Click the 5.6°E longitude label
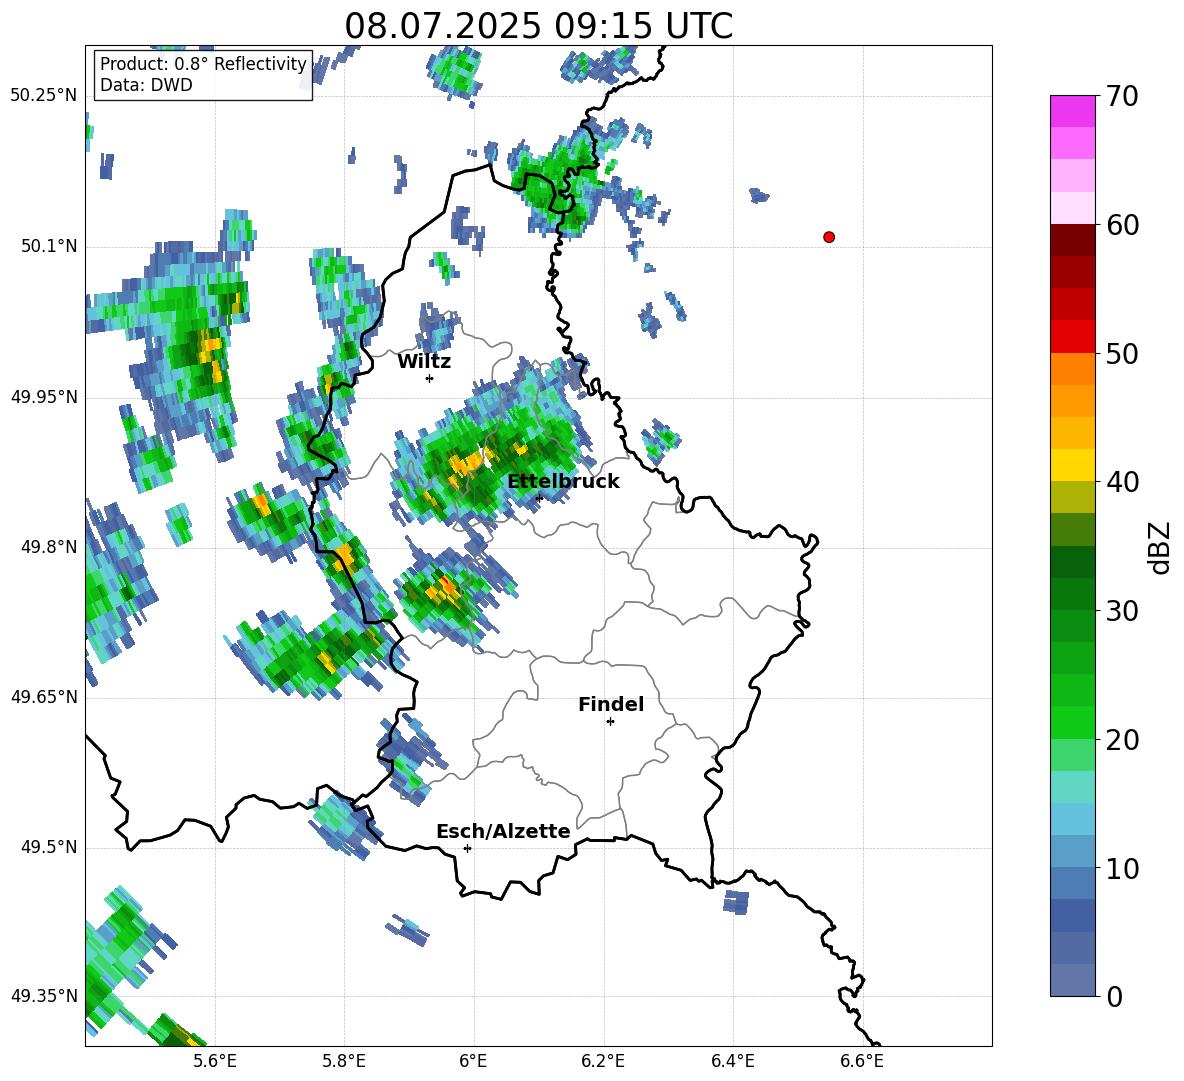The image size is (1184, 1081). point(215,1061)
